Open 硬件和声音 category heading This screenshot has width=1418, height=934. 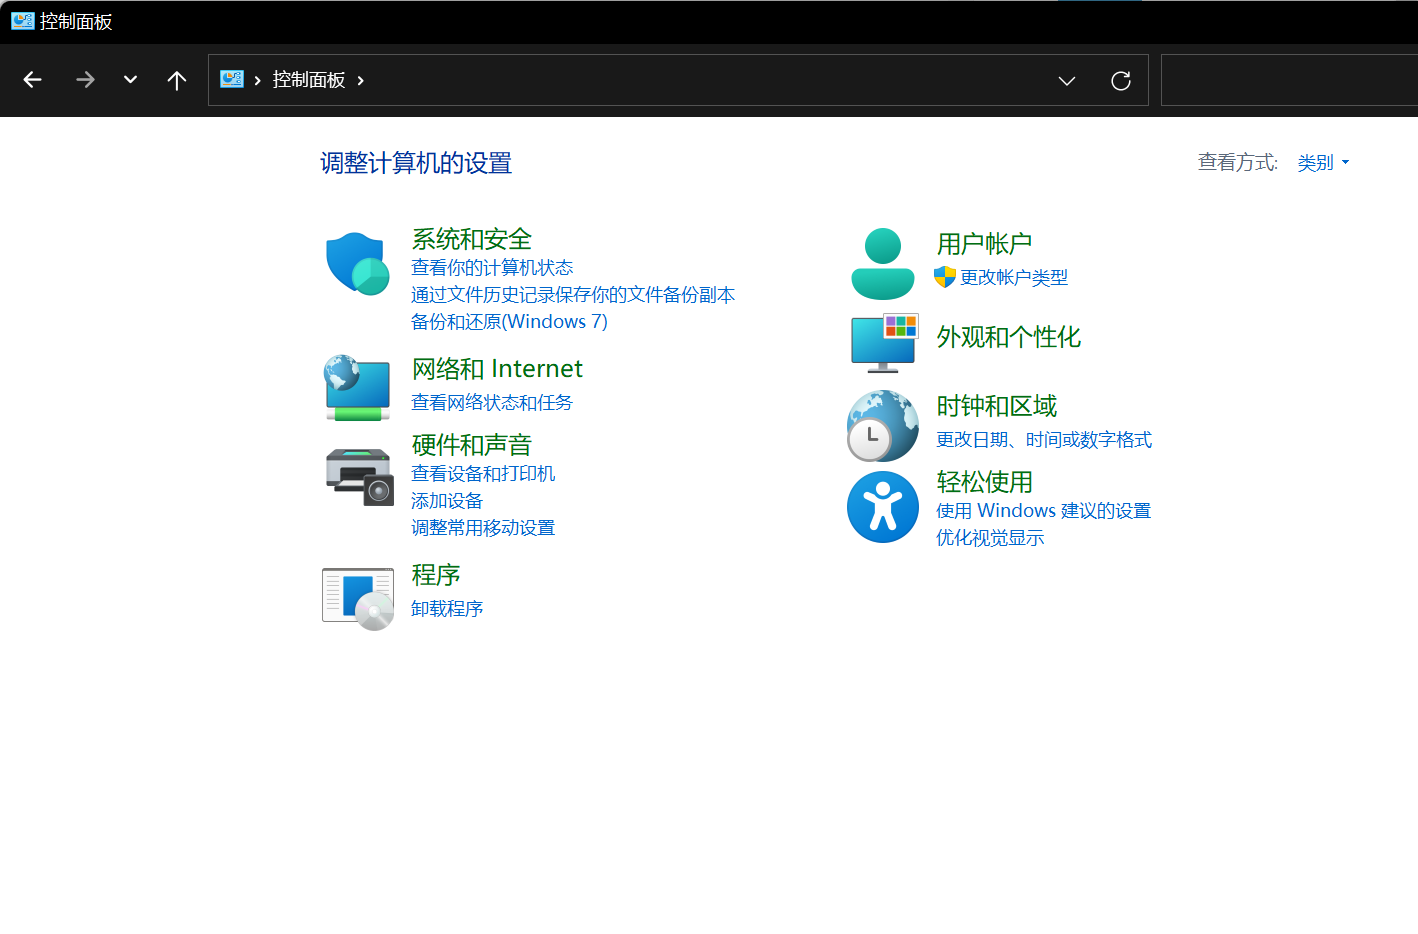(x=472, y=445)
